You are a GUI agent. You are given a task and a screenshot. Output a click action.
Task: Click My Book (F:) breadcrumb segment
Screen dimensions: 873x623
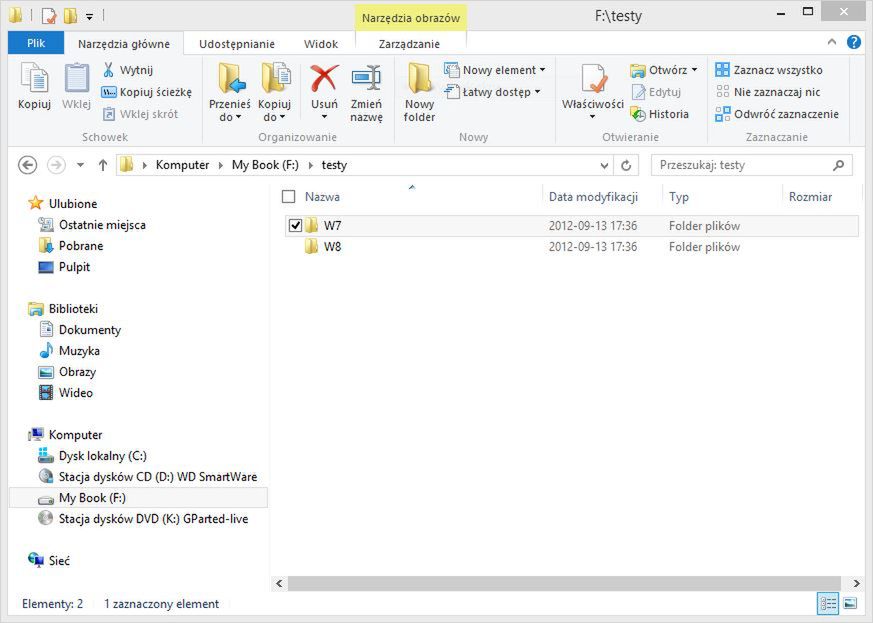[x=265, y=165]
